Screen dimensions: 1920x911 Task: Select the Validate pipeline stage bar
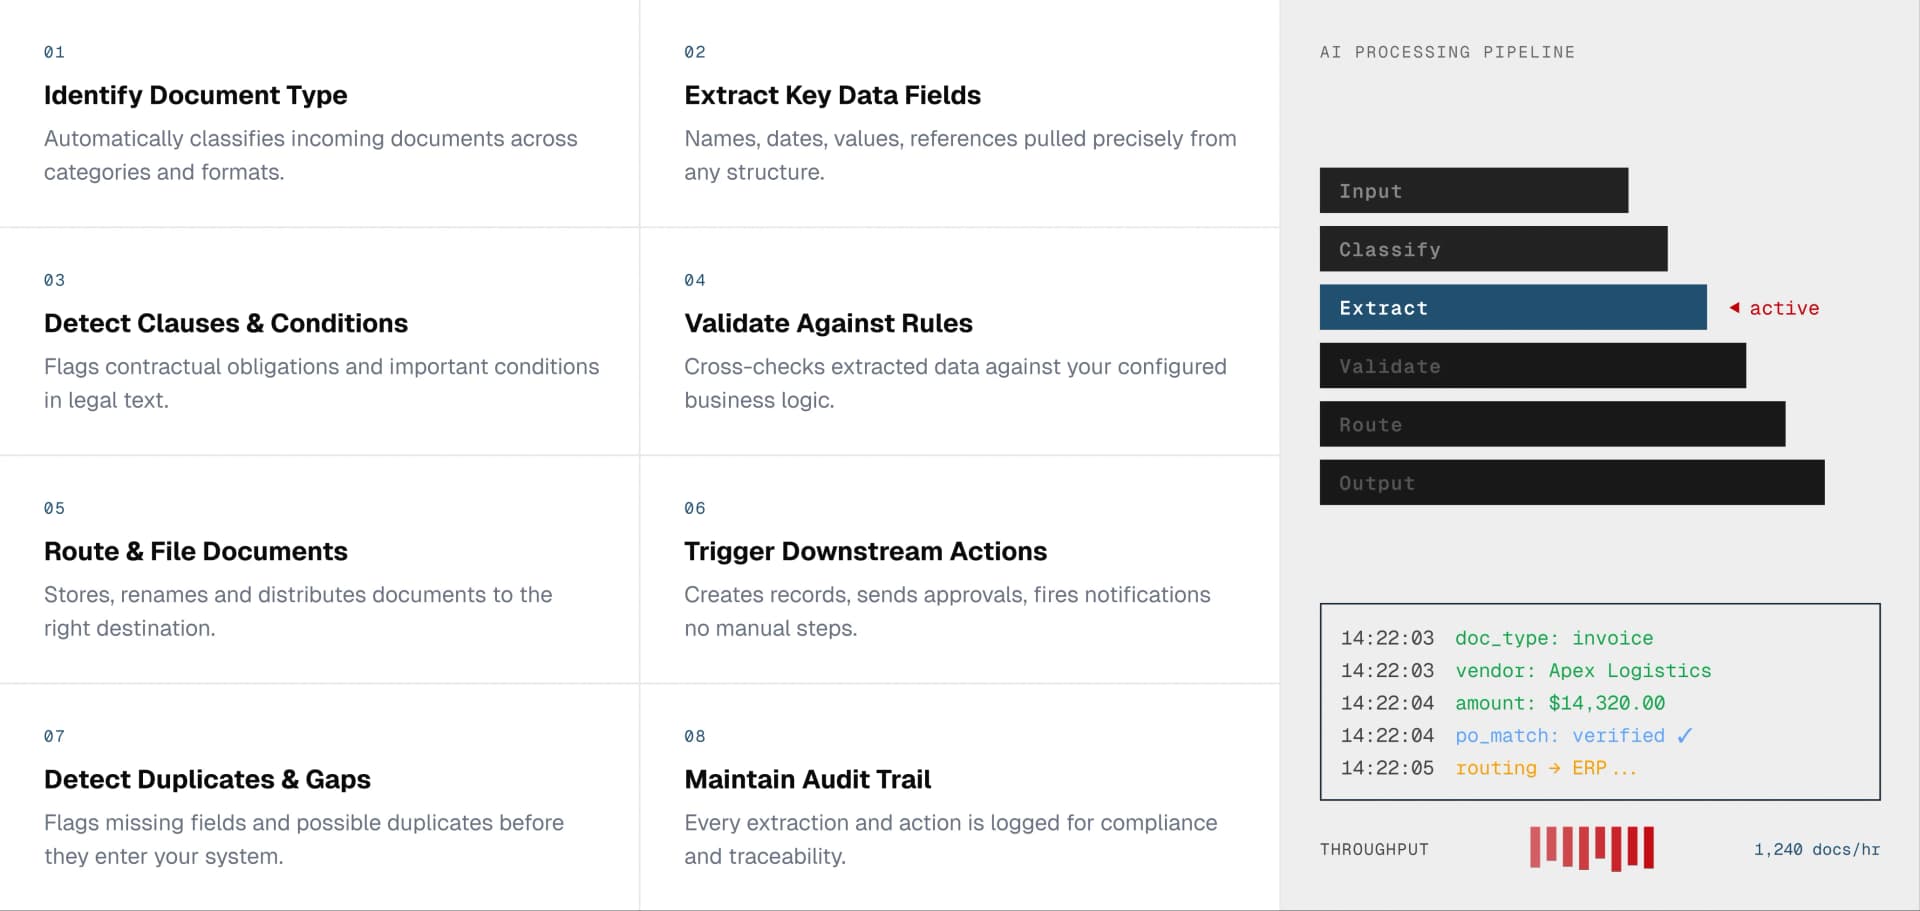point(1532,366)
